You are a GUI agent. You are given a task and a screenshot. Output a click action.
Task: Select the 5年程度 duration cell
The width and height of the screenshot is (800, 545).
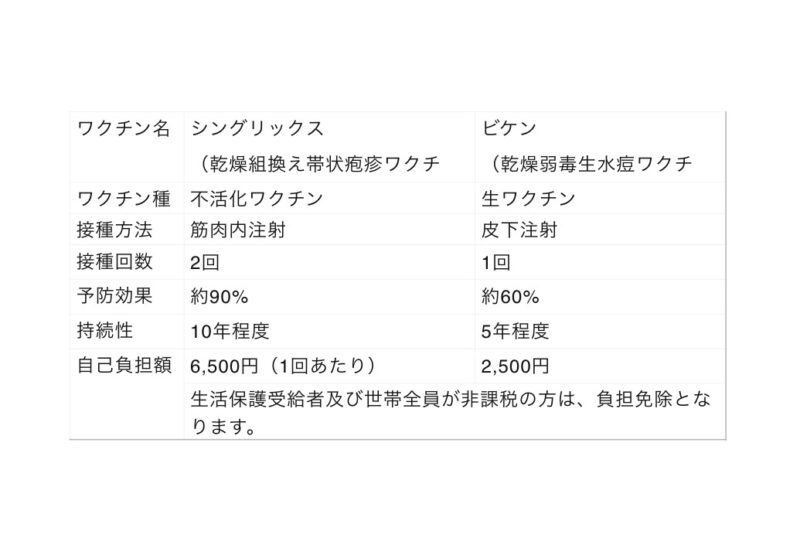(515, 331)
